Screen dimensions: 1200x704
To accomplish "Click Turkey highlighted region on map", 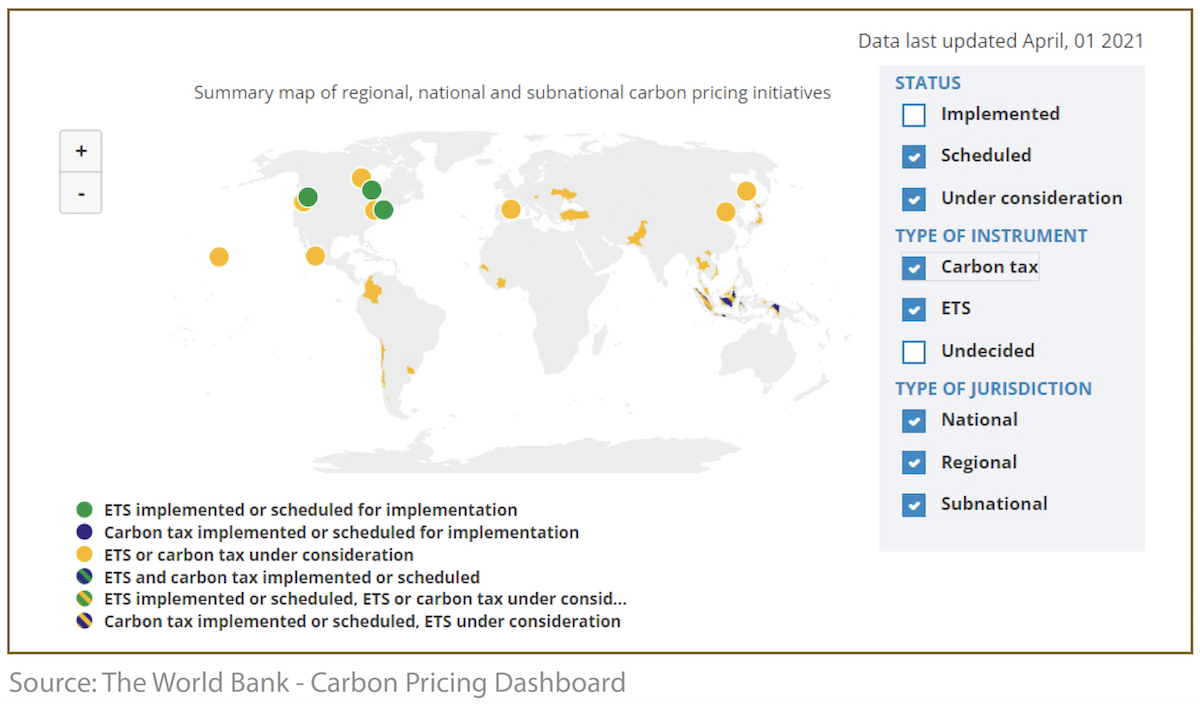I will pos(573,215).
